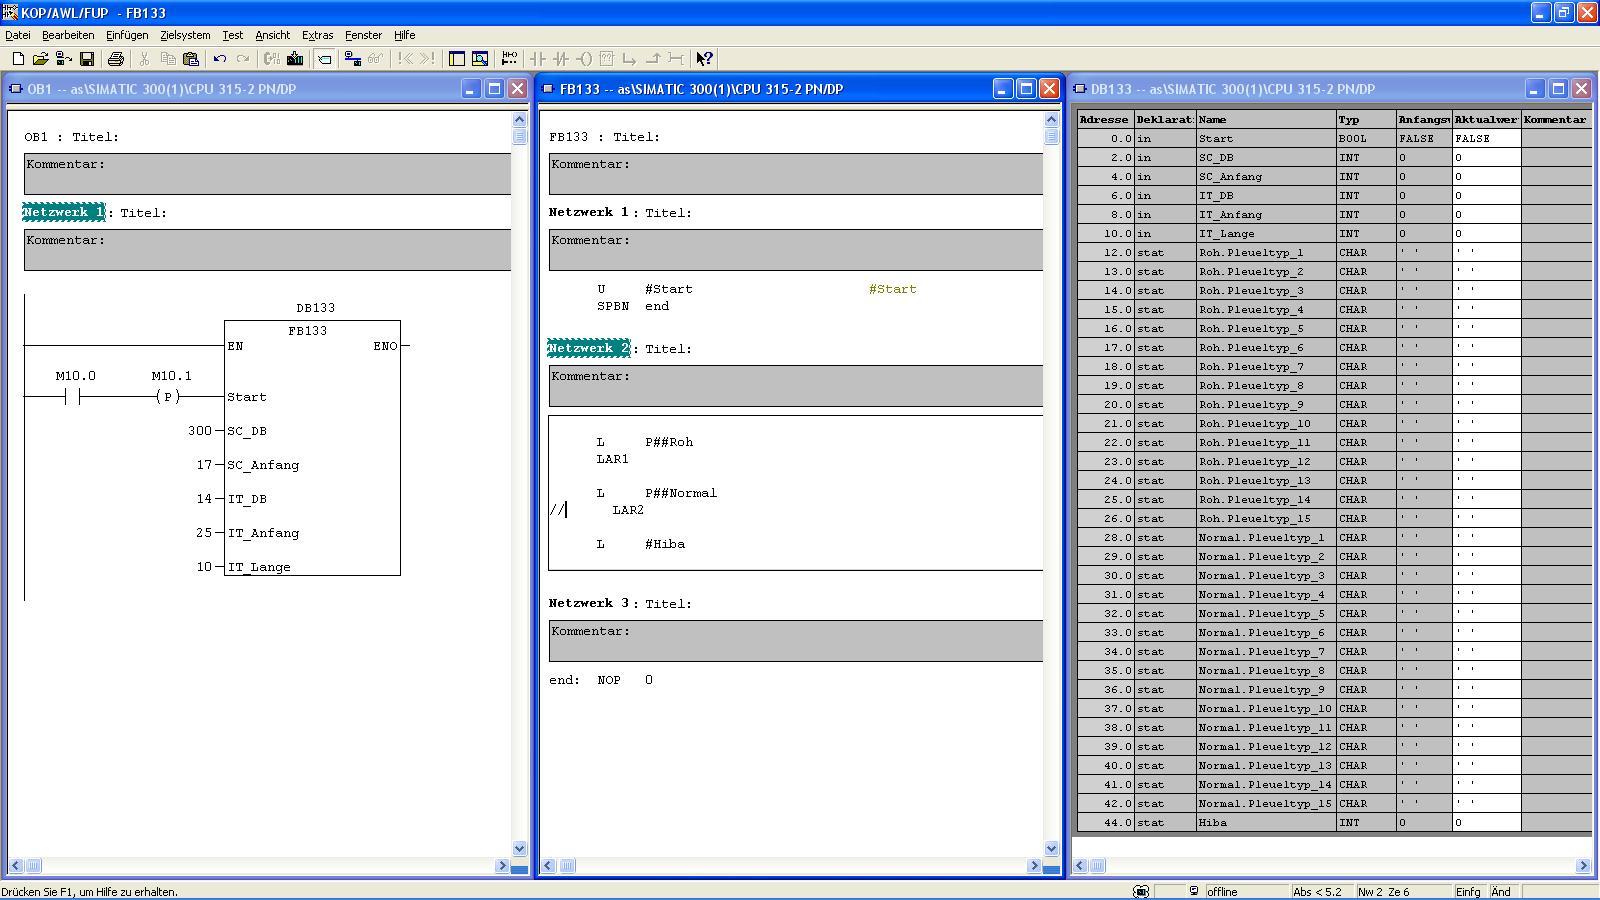Click the Print toolbar icon
Screen dimensions: 1600x900
click(x=116, y=59)
